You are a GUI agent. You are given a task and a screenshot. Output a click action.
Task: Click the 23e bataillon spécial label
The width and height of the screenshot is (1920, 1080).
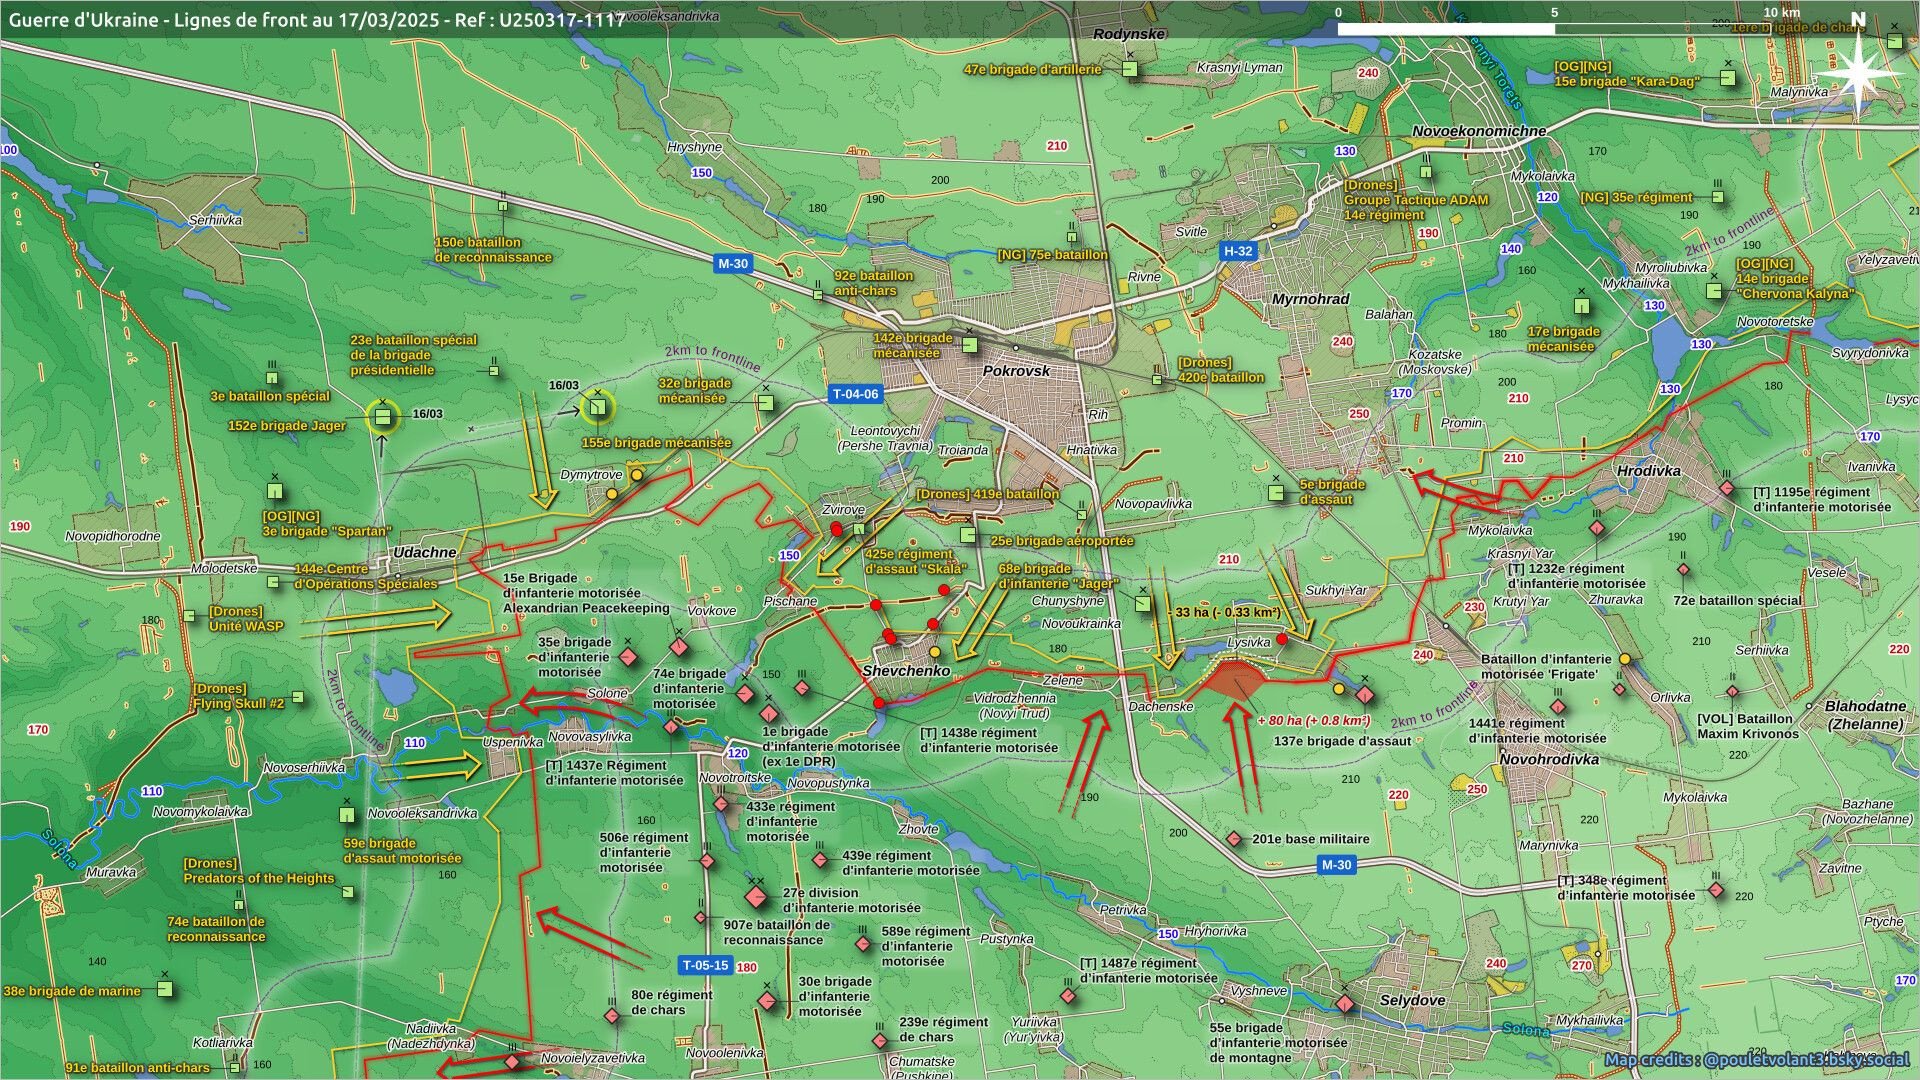(x=413, y=355)
